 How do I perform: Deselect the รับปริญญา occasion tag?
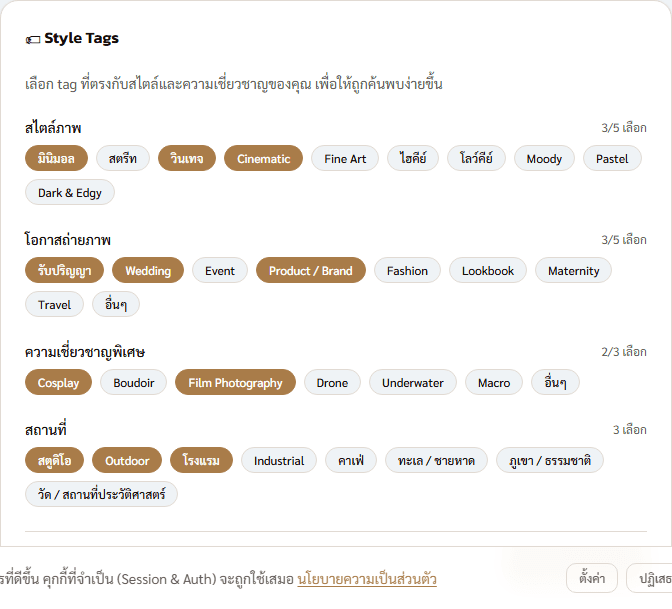pos(64,270)
